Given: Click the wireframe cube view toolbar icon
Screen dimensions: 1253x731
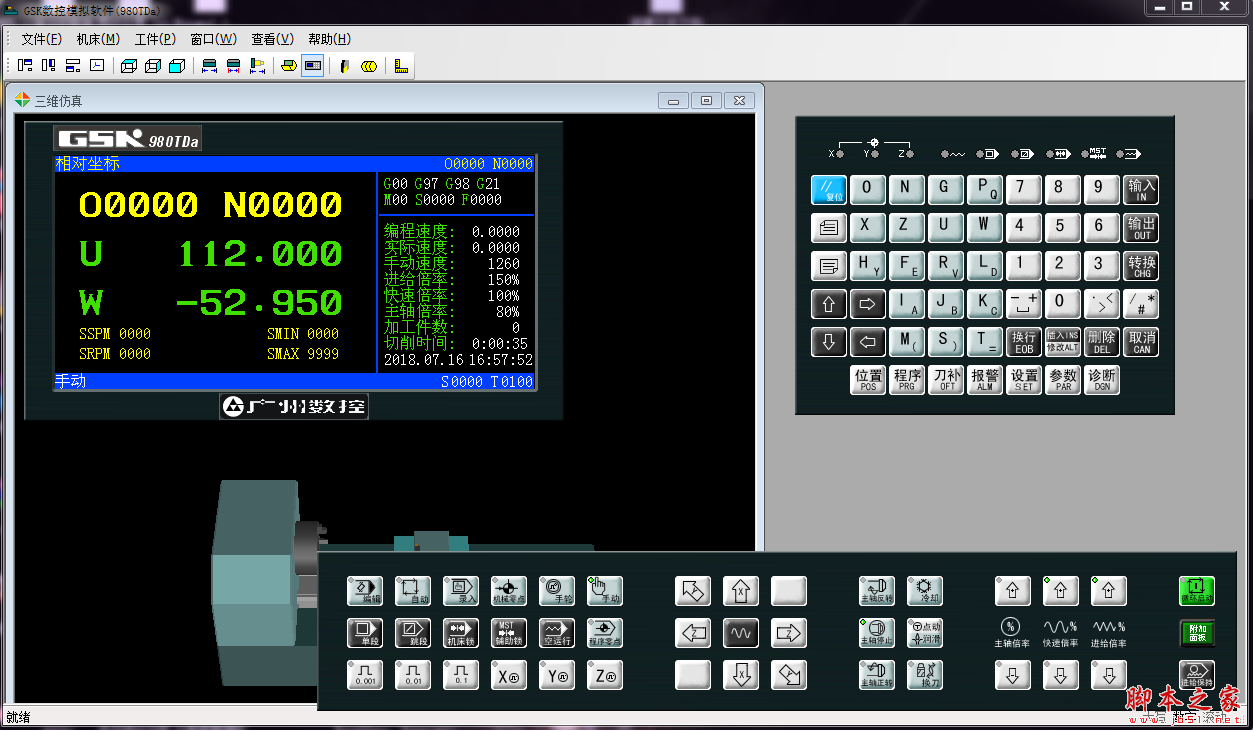Looking at the screenshot, I should pos(129,66).
